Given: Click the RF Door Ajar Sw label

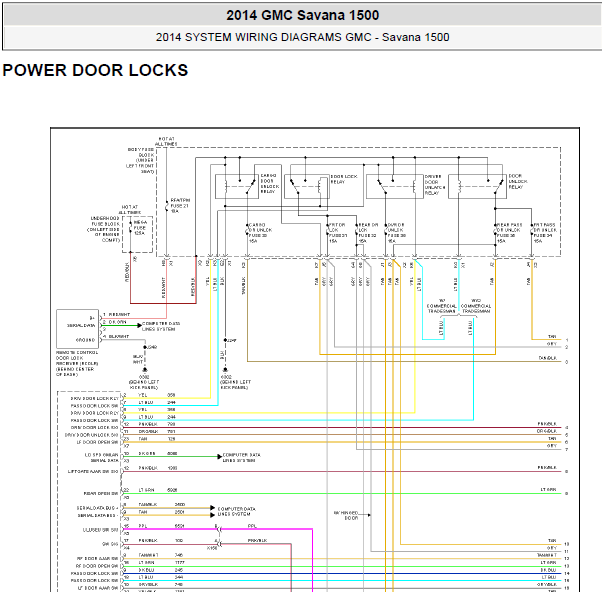Looking at the screenshot, I should coord(98,559).
